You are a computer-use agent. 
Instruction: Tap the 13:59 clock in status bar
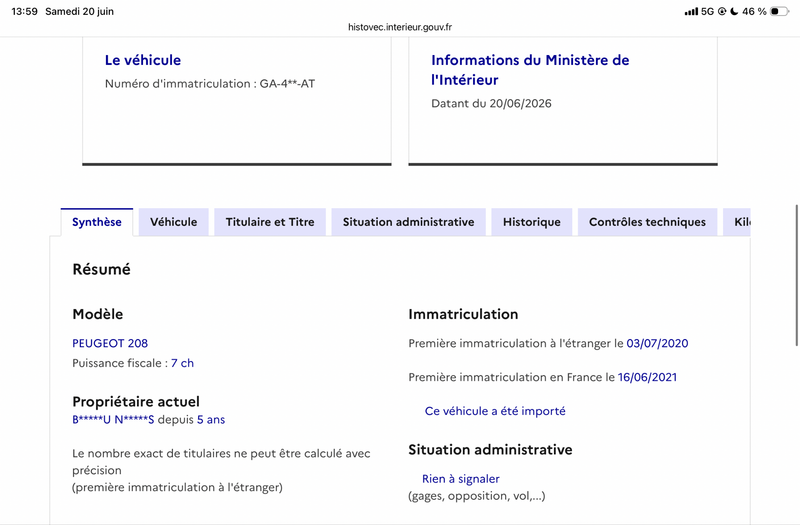[x=24, y=11]
